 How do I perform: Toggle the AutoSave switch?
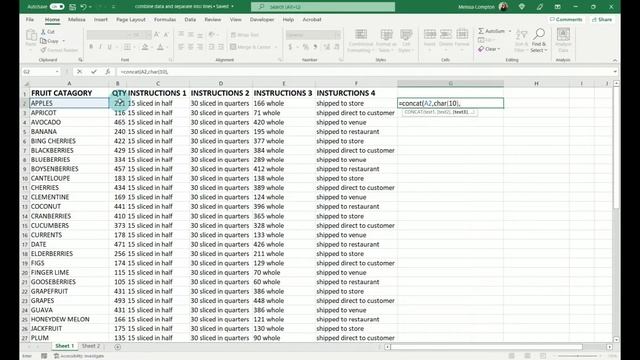(x=57, y=7)
